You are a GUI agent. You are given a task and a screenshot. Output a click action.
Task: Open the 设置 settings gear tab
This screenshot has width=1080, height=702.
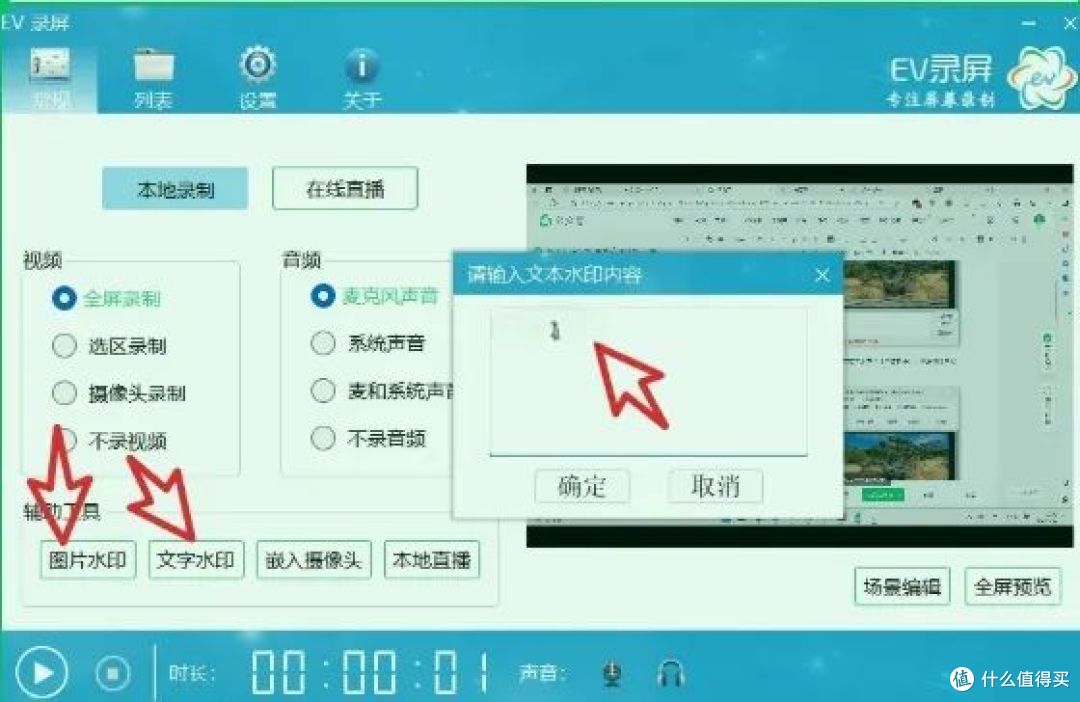[258, 78]
